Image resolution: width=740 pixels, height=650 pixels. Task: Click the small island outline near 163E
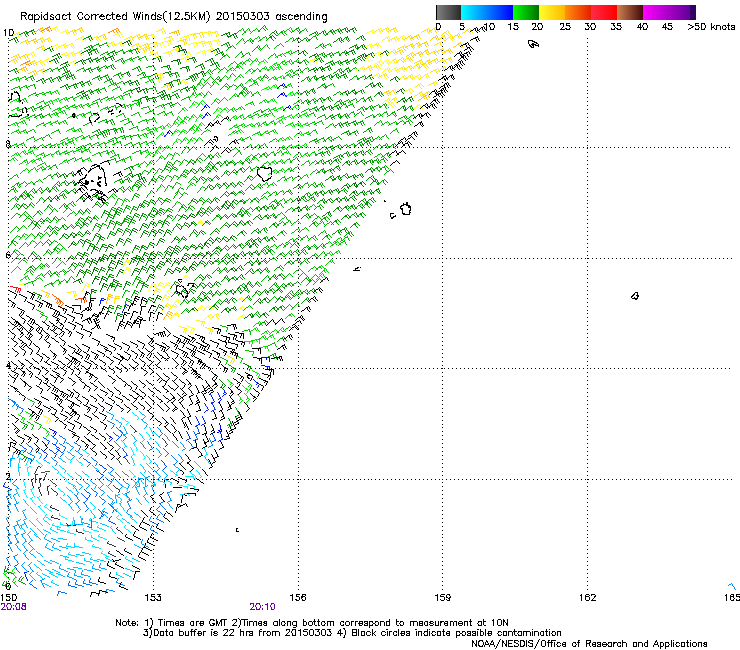click(635, 296)
